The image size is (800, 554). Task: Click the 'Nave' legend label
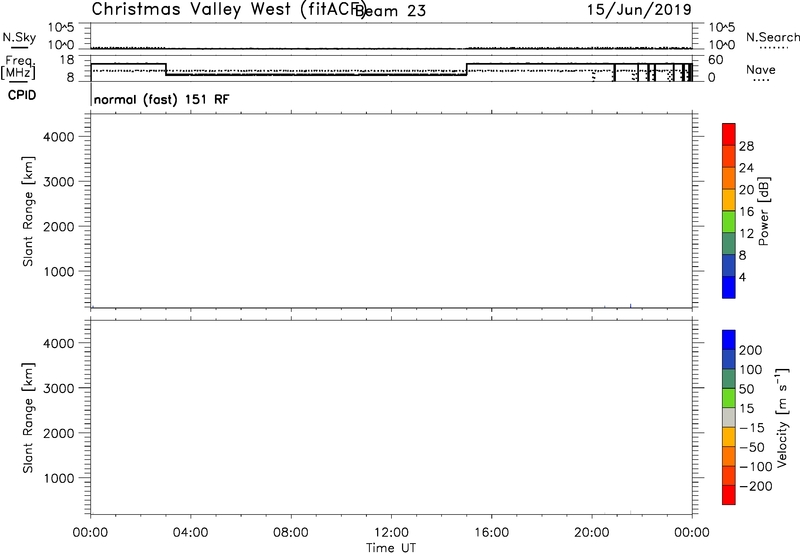760,69
